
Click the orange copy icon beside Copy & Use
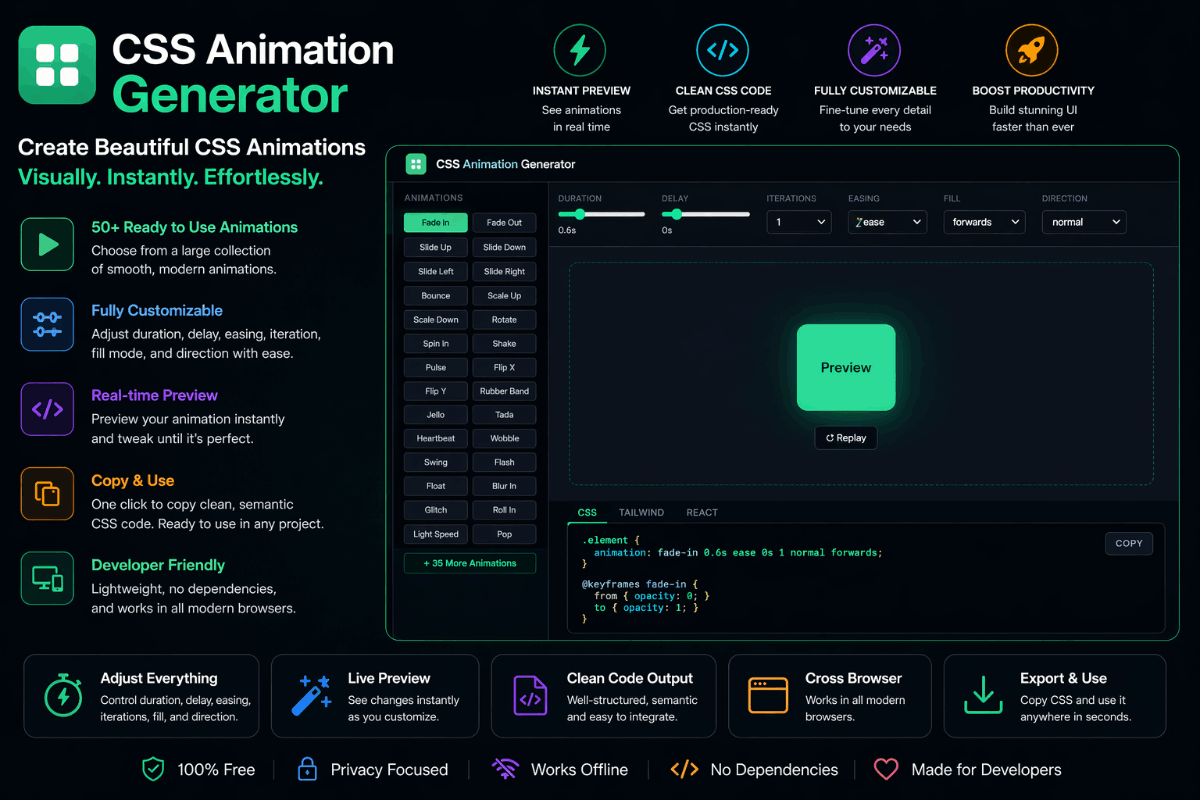click(48, 493)
